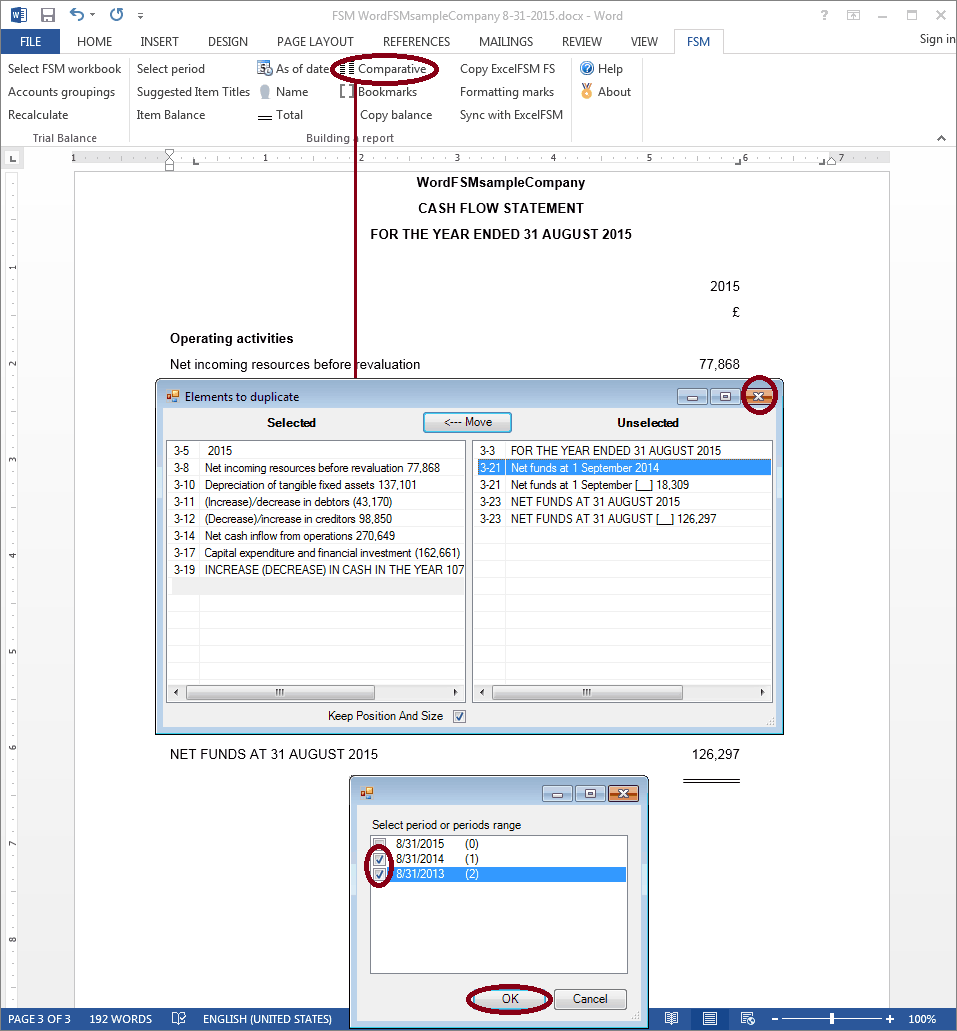
Task: Click Item Balance command
Action: click(x=170, y=114)
